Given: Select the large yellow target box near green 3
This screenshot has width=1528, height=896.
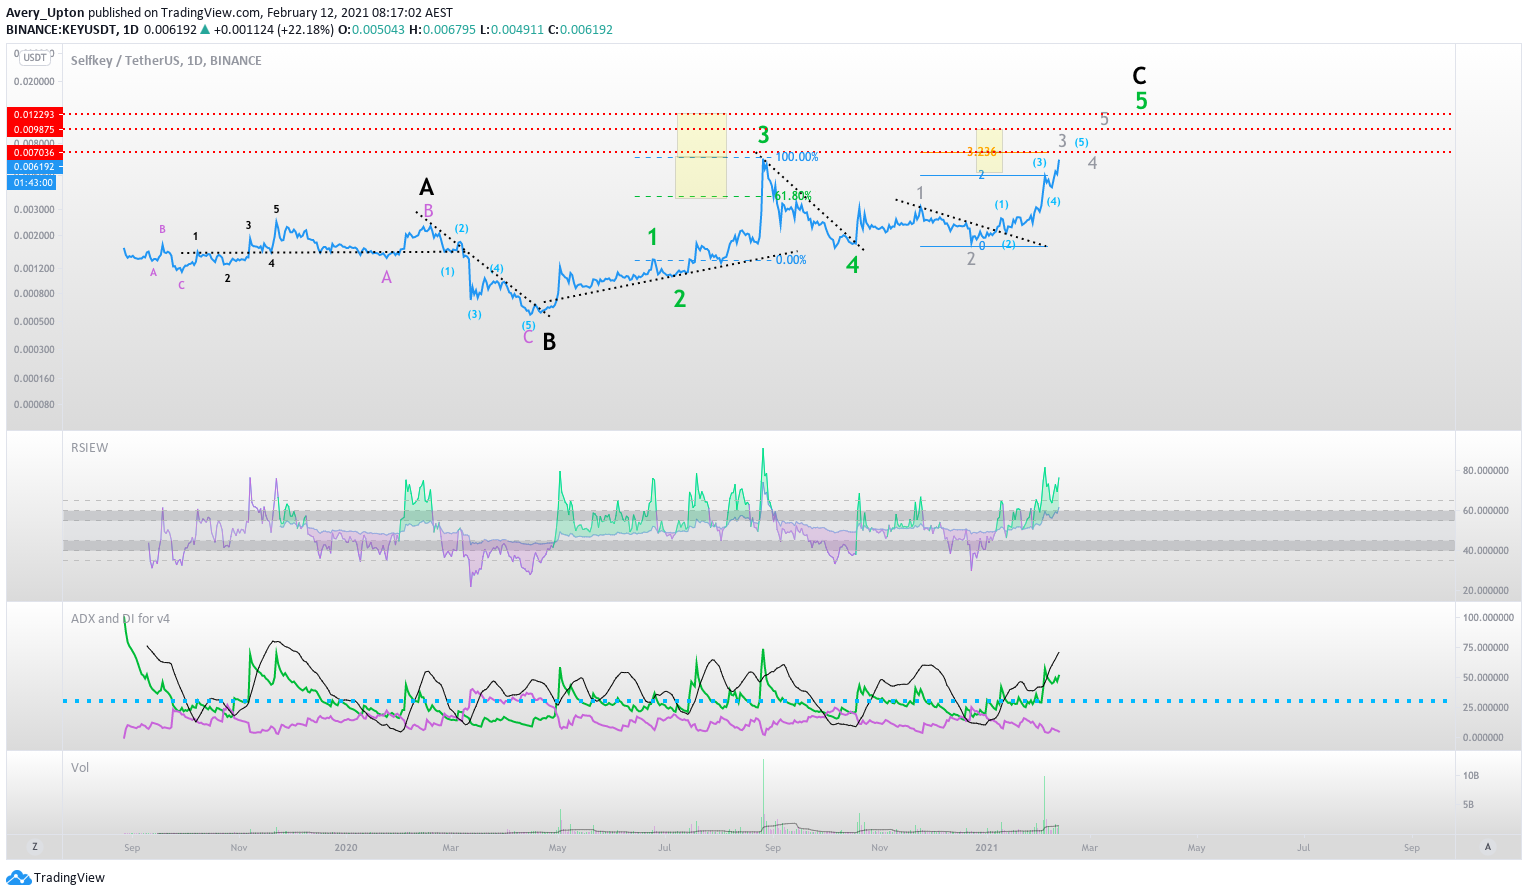Looking at the screenshot, I should [701, 155].
